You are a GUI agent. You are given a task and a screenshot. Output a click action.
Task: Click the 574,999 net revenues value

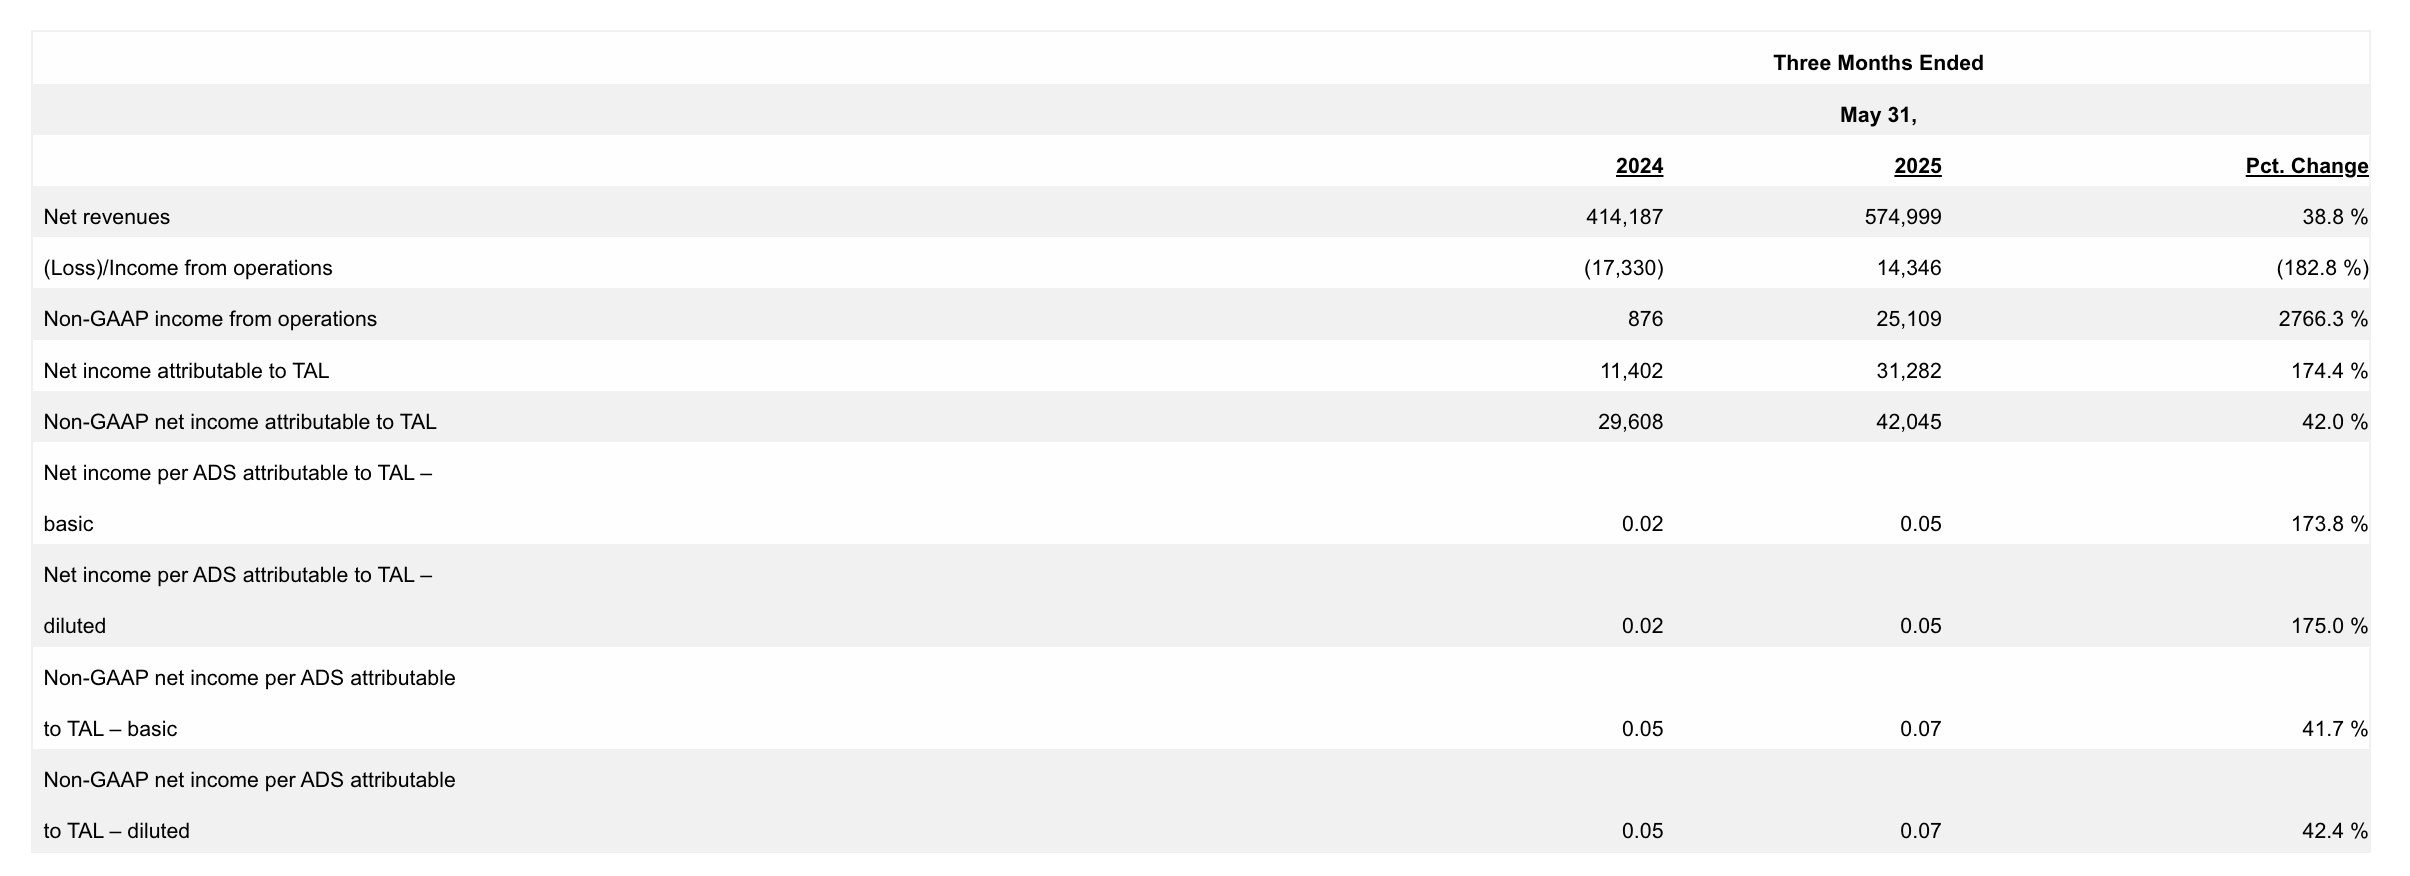[1902, 217]
